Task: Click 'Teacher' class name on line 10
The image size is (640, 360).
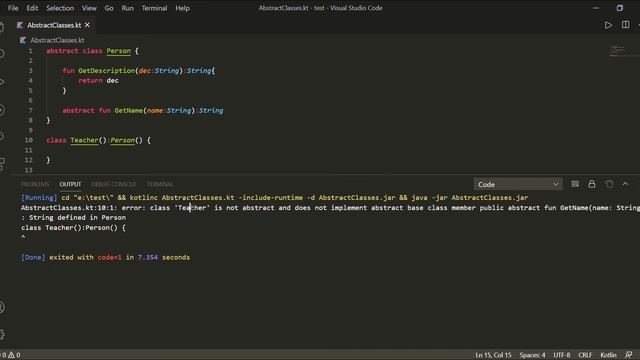Action: coord(84,140)
